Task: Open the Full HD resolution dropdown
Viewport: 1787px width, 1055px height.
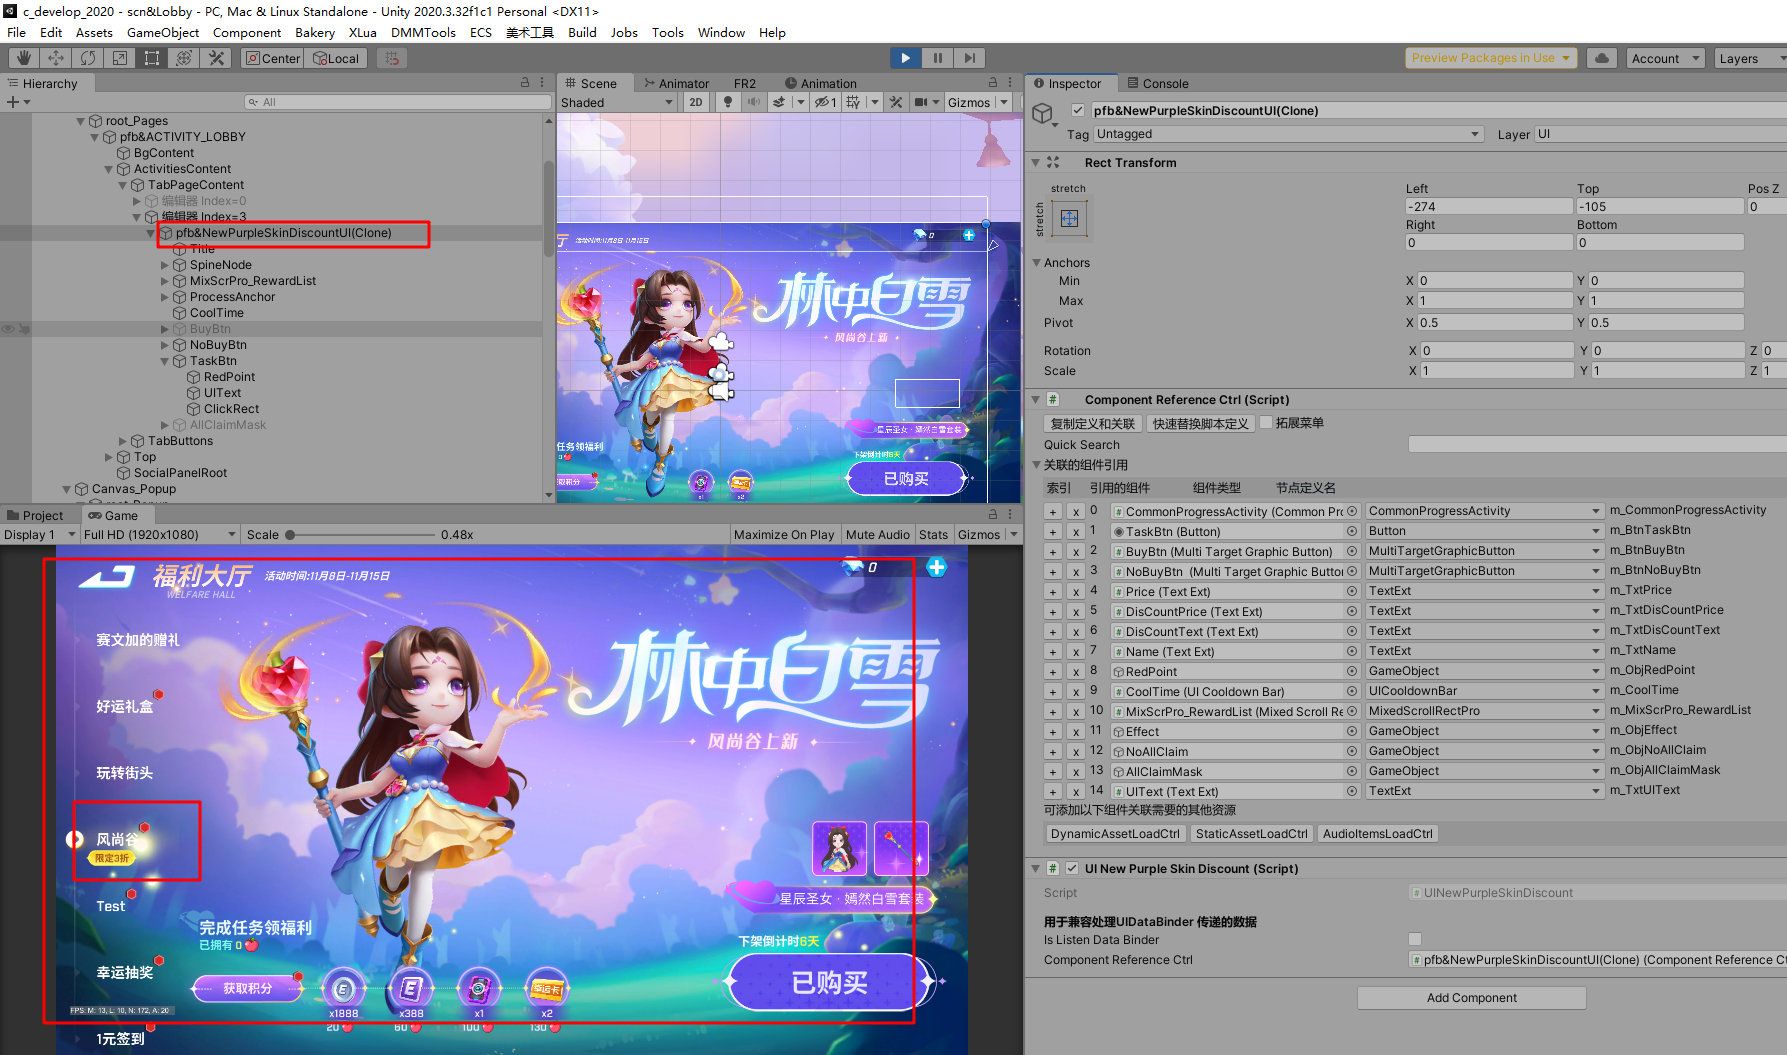Action: point(159,535)
